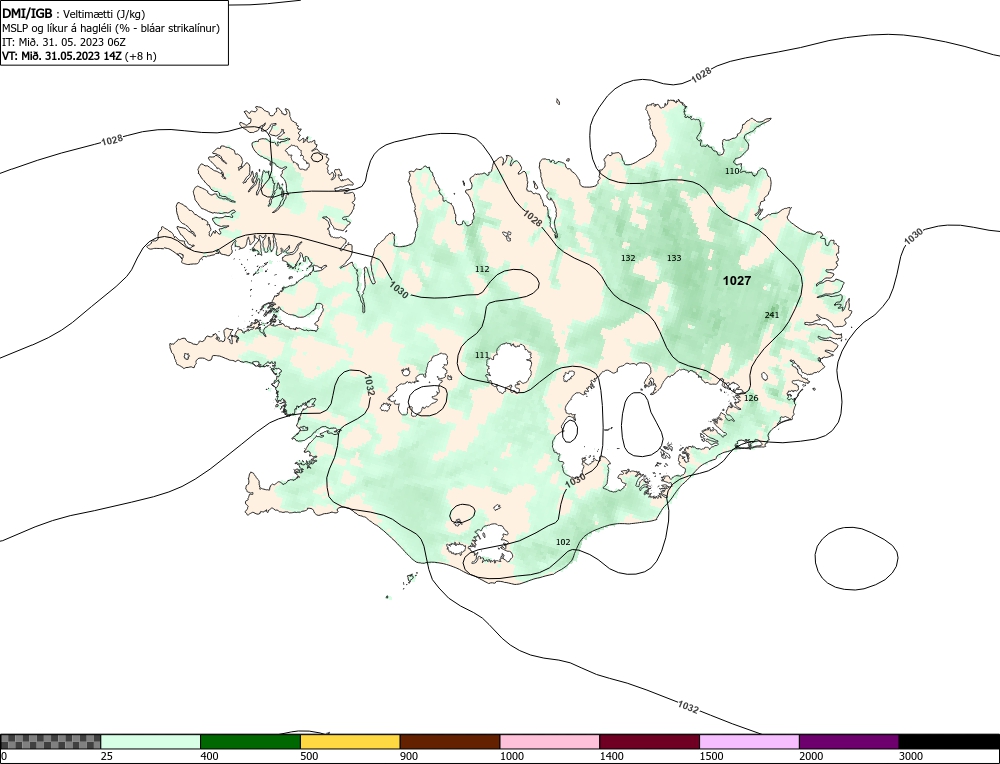This screenshot has height=764, width=1000.
Task: Select the map value "126"
Action: point(751,399)
